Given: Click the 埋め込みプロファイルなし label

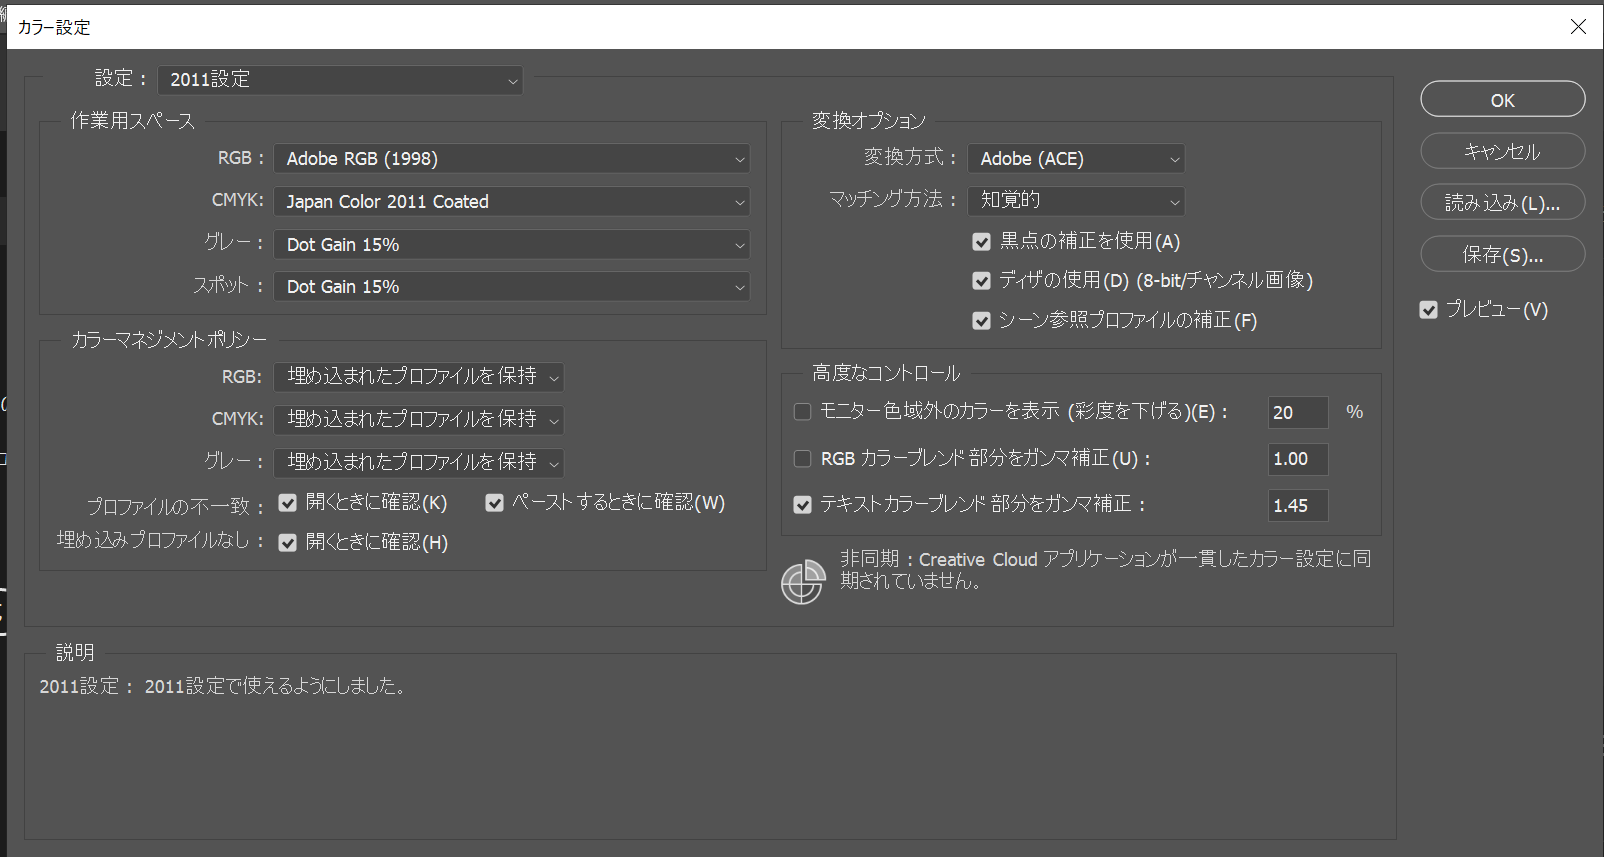Looking at the screenshot, I should pos(160,541).
